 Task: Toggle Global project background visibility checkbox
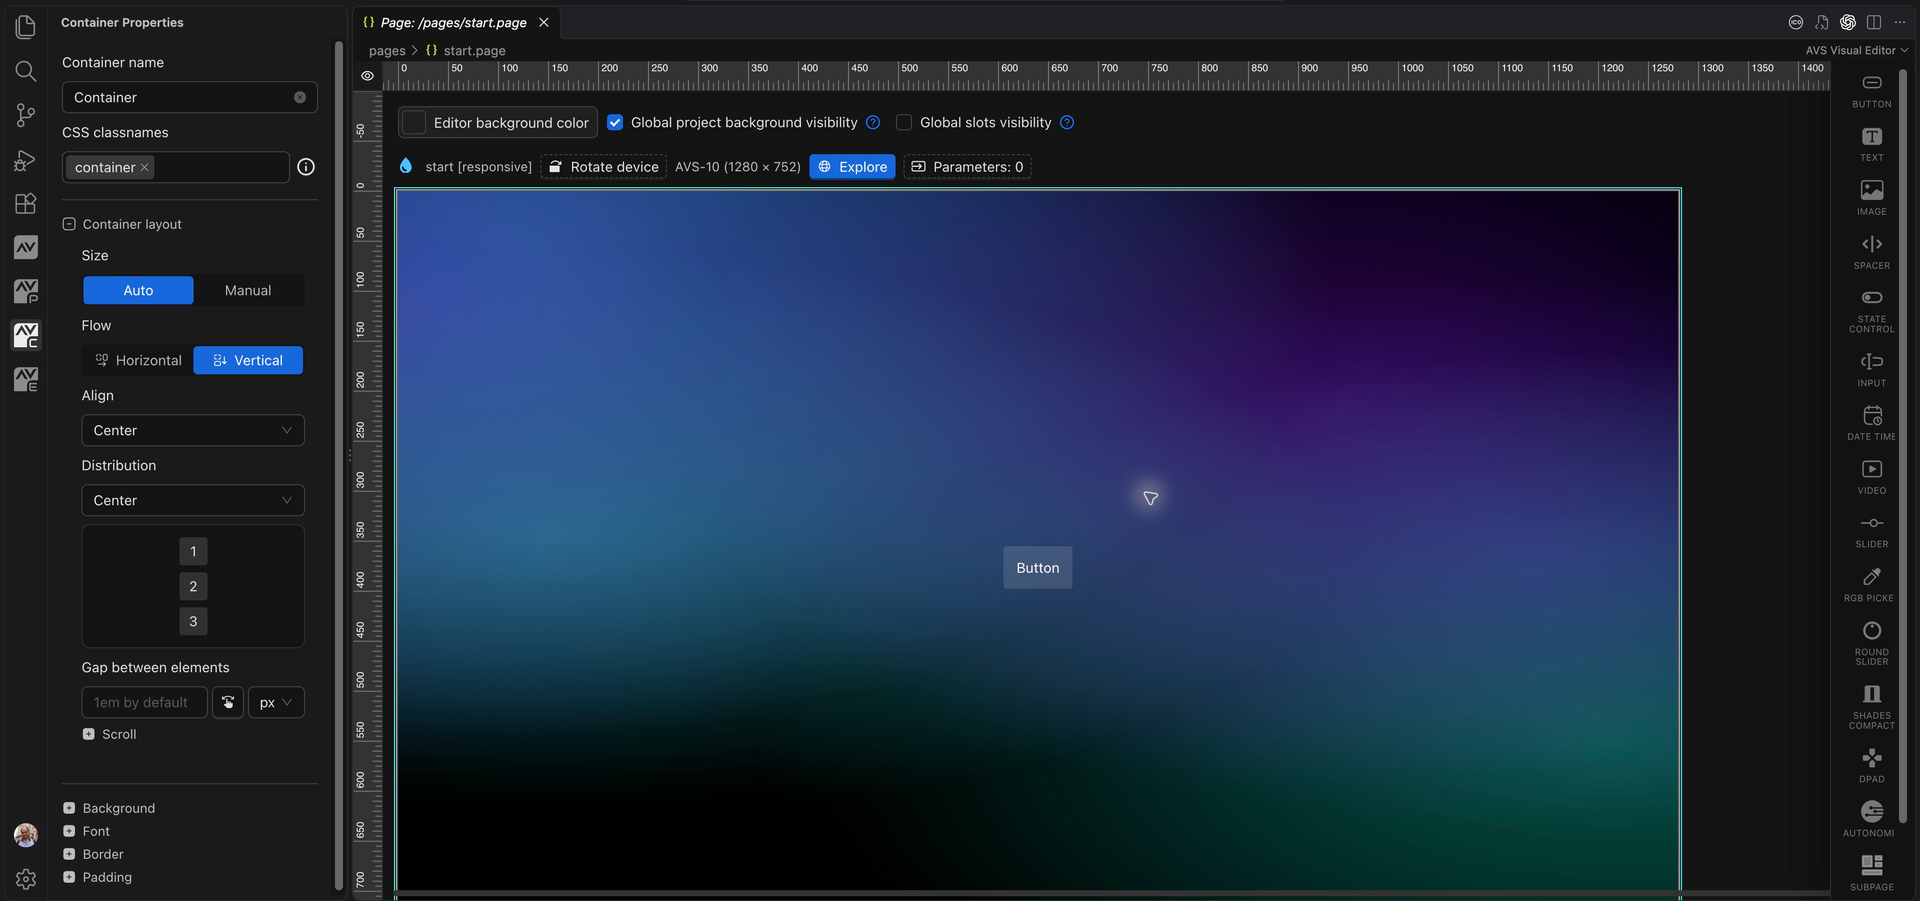(x=615, y=122)
